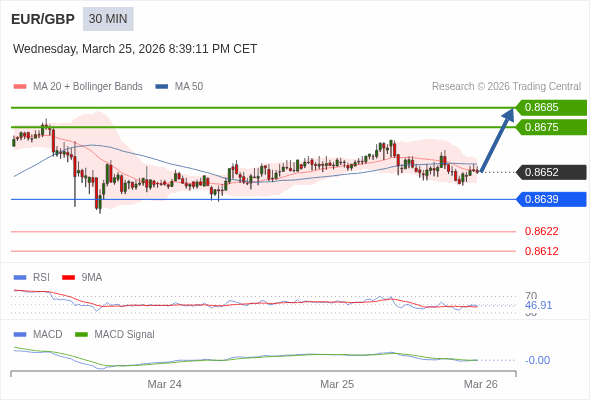
Task: Click the 30 MIN timeframe badge
Action: click(108, 19)
